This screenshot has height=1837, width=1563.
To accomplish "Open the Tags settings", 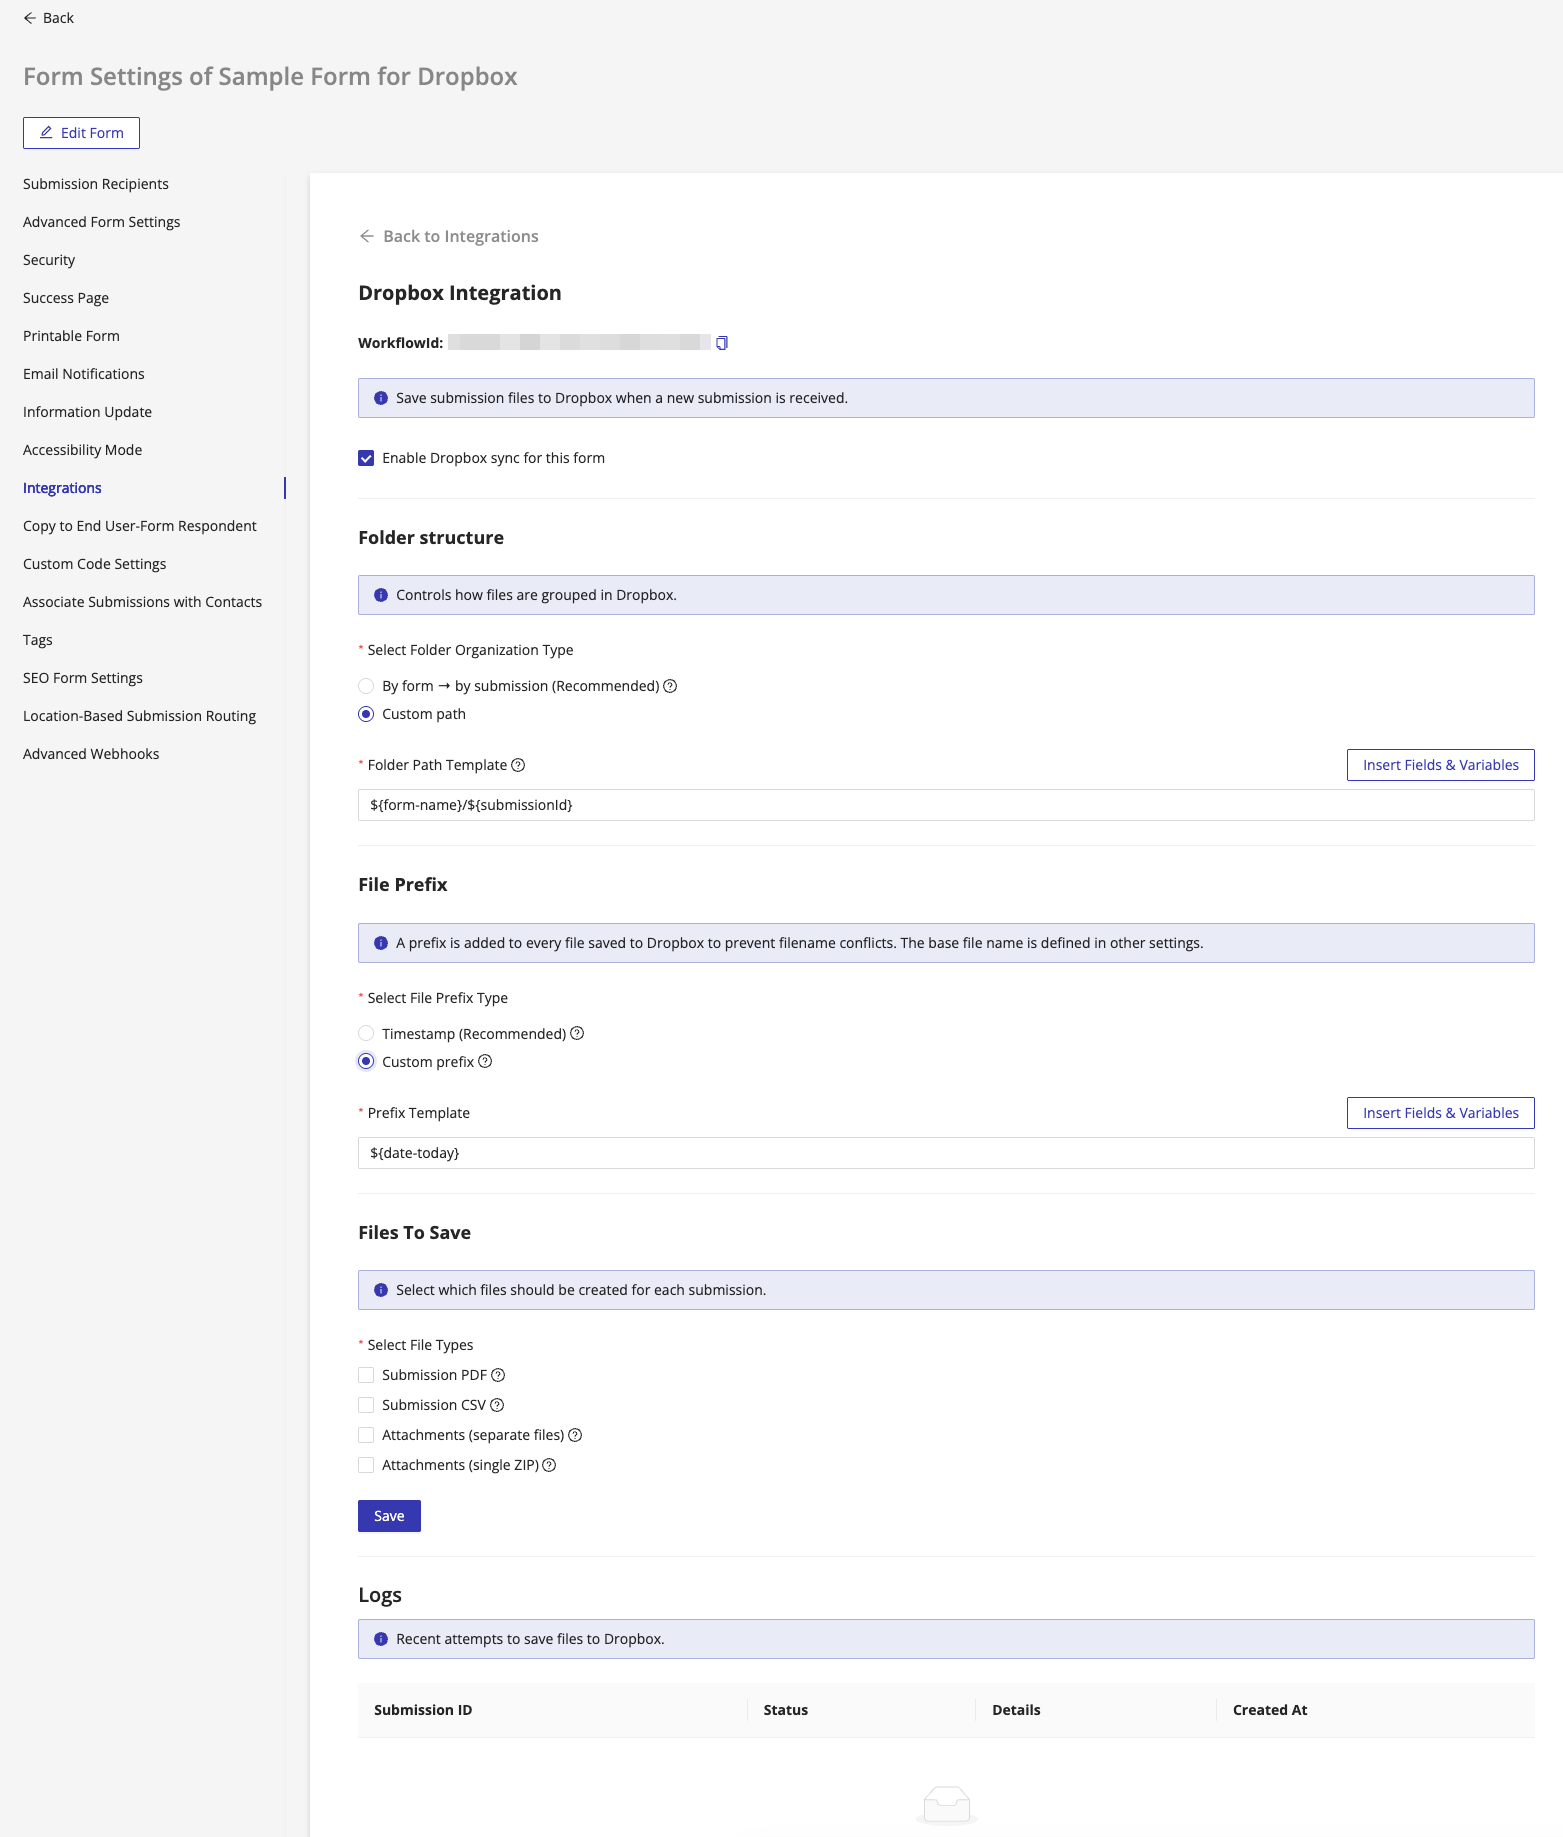I will tap(38, 640).
